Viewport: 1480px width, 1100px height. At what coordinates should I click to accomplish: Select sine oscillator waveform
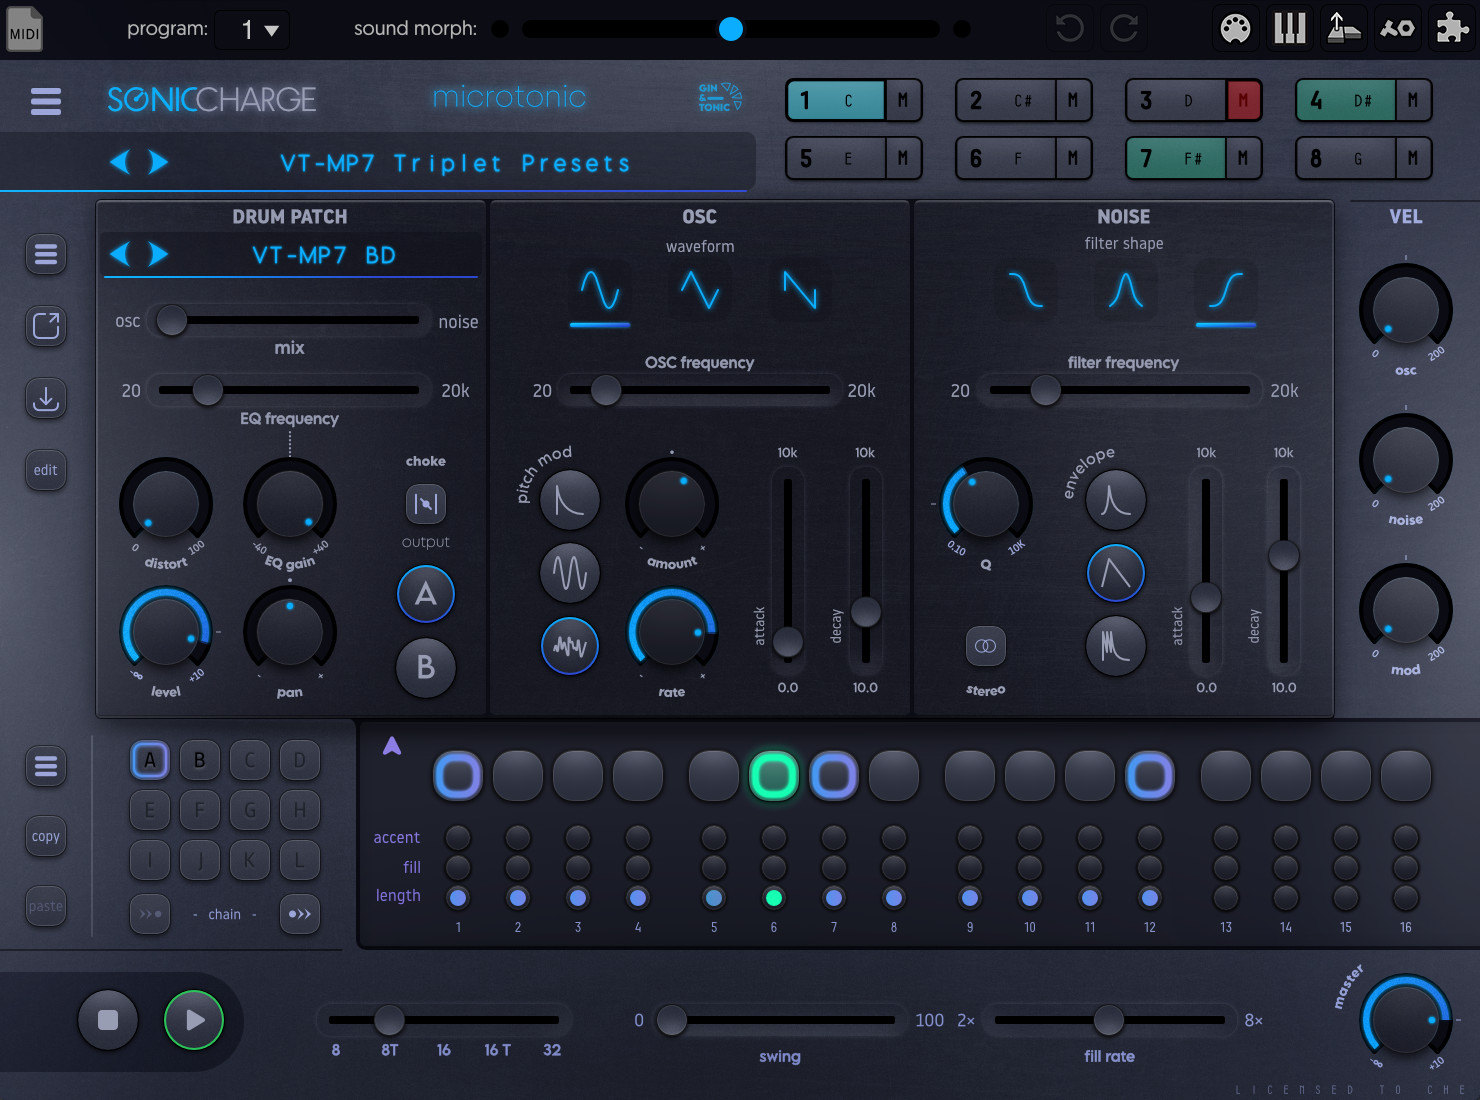[600, 291]
